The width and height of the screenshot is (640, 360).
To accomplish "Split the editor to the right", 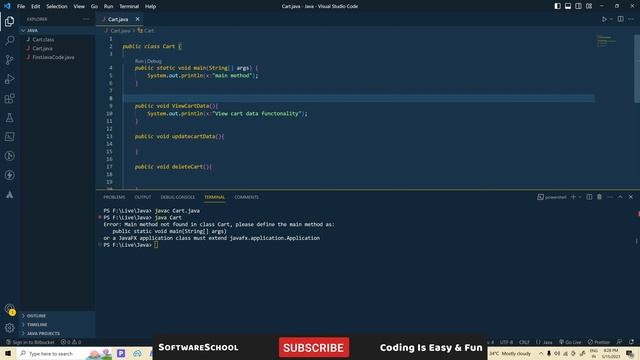I will click(620, 19).
